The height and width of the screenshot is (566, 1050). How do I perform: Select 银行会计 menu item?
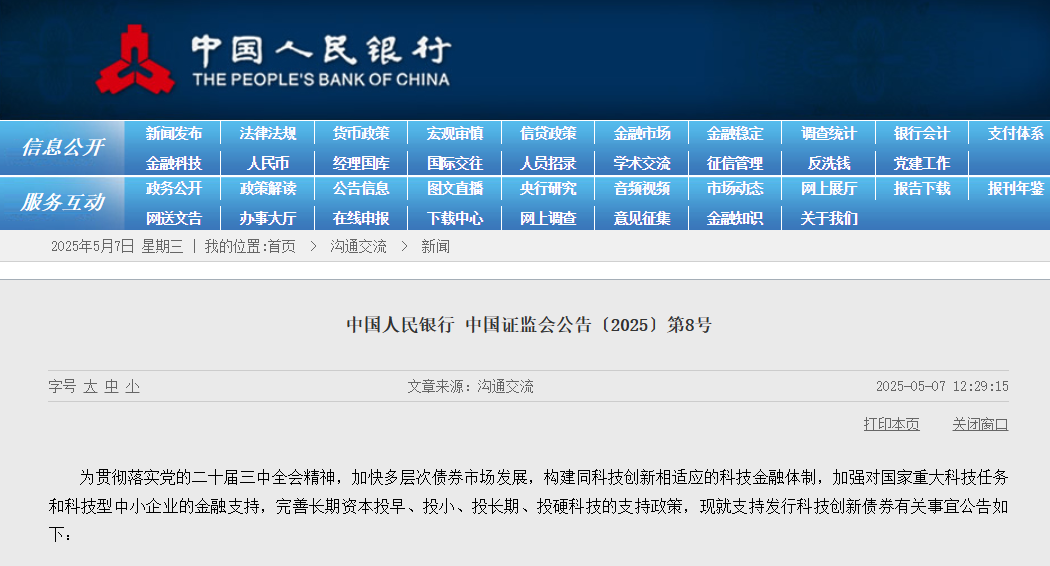tap(921, 133)
